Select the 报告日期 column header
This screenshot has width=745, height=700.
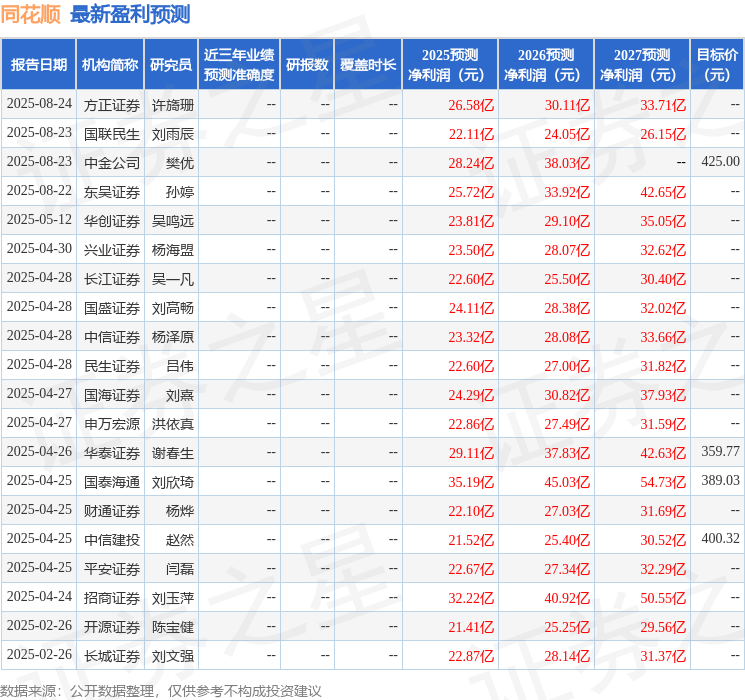38,64
